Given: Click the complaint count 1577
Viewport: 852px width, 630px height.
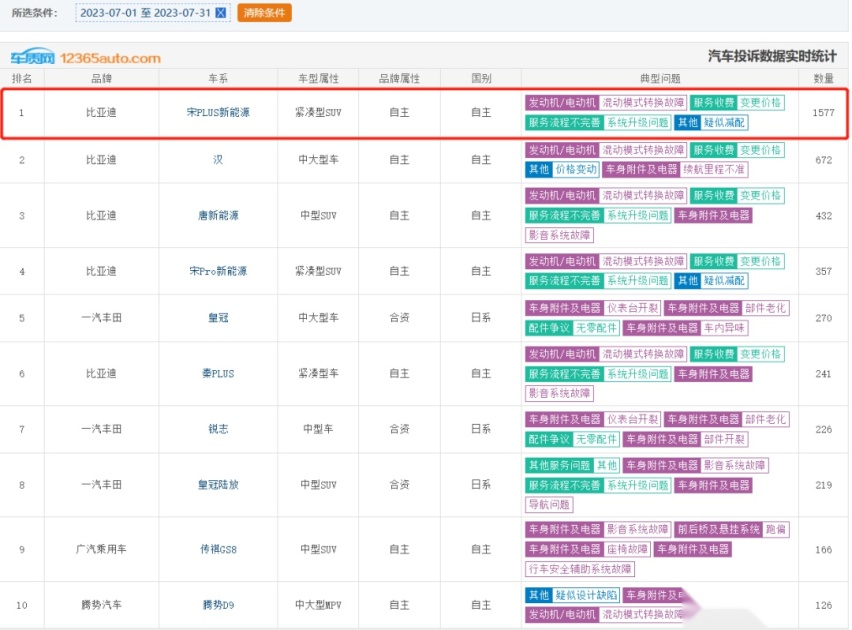Looking at the screenshot, I should [823, 113].
